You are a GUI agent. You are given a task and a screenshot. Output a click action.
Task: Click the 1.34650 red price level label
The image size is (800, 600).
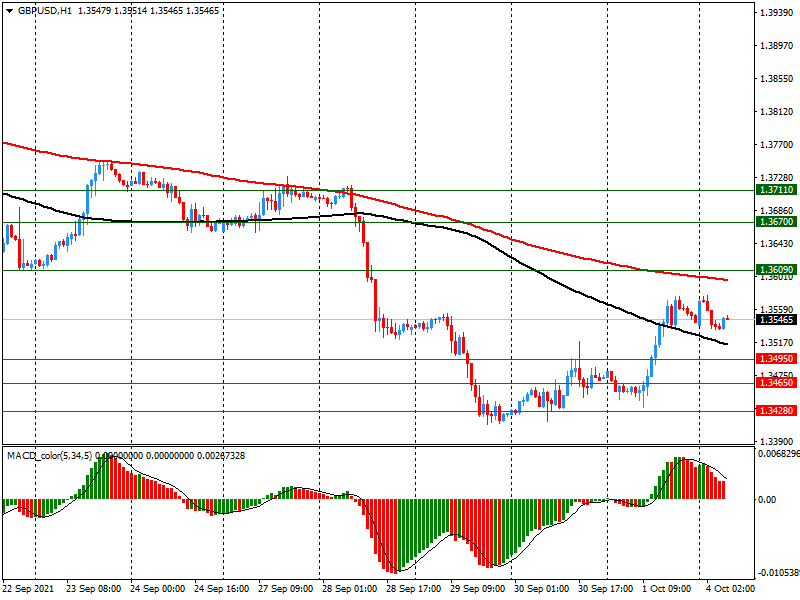click(777, 383)
